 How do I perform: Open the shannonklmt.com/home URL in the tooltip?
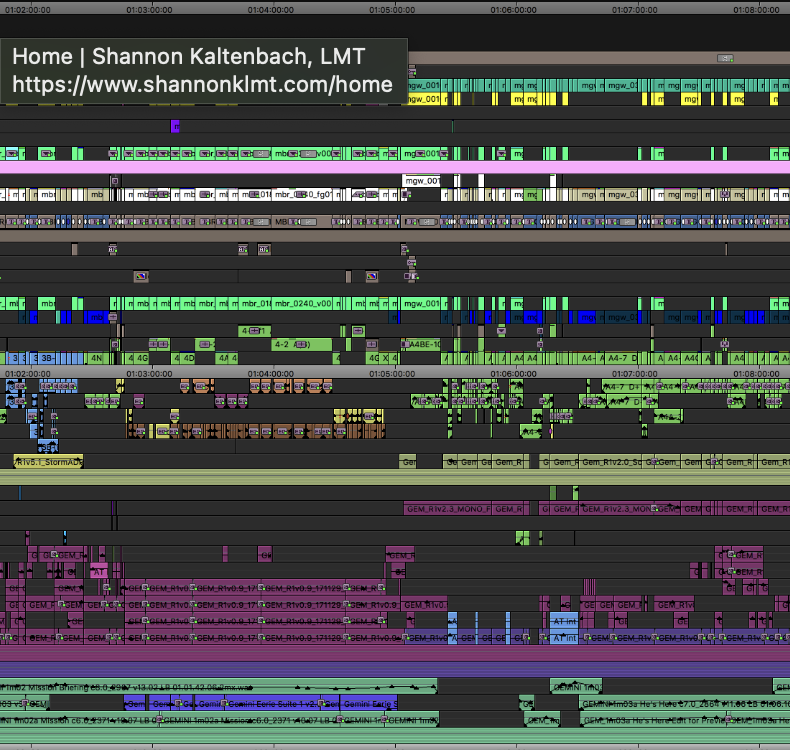pos(202,85)
